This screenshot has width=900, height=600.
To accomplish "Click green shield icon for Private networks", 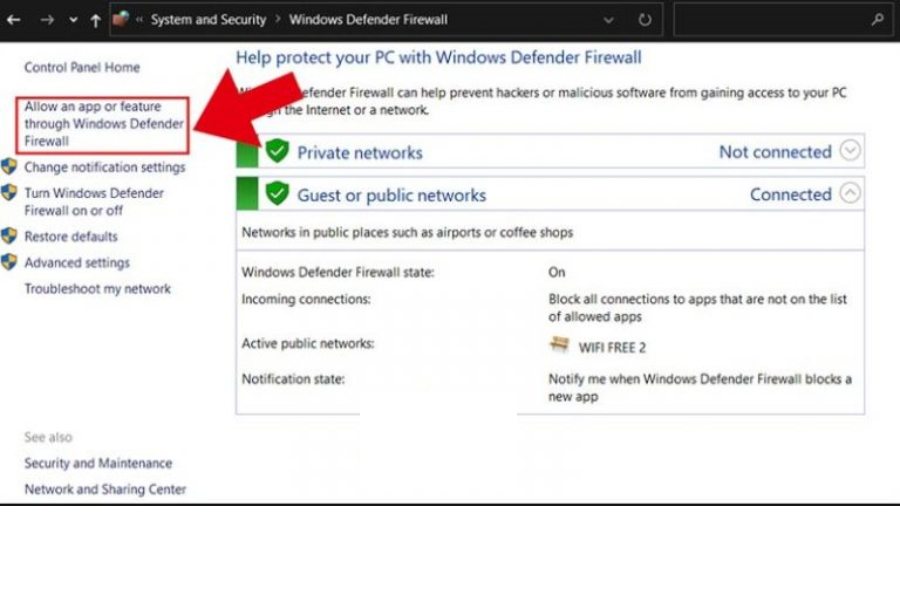I will point(277,151).
